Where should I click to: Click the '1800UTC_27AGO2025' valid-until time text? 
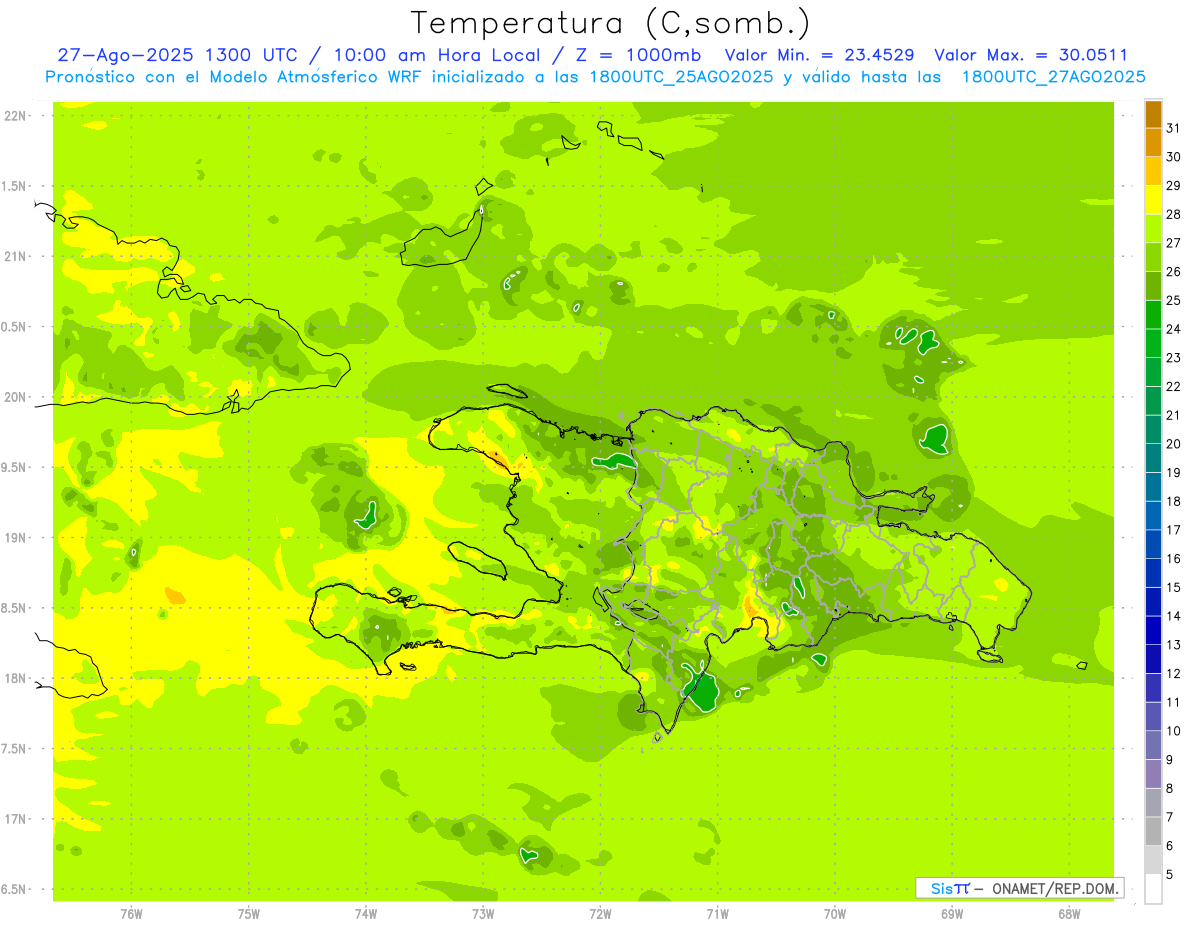[1053, 77]
